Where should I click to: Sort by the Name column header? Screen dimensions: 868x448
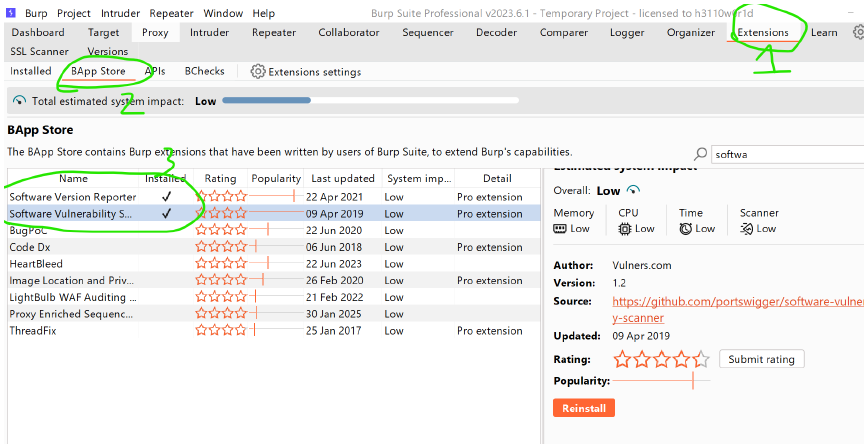tap(73, 178)
